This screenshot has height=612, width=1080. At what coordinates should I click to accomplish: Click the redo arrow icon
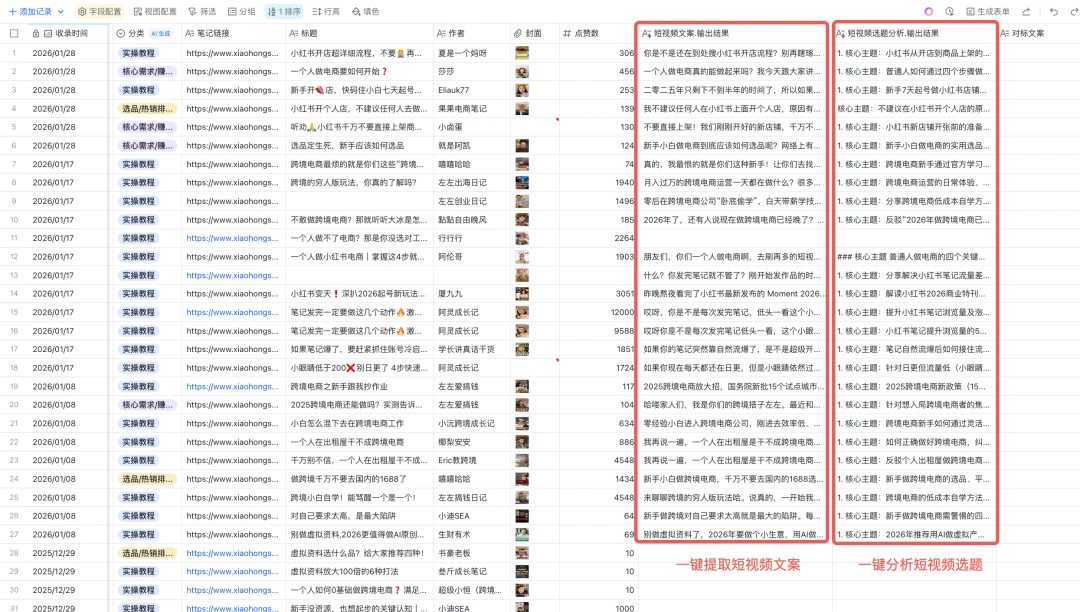pos(1073,11)
